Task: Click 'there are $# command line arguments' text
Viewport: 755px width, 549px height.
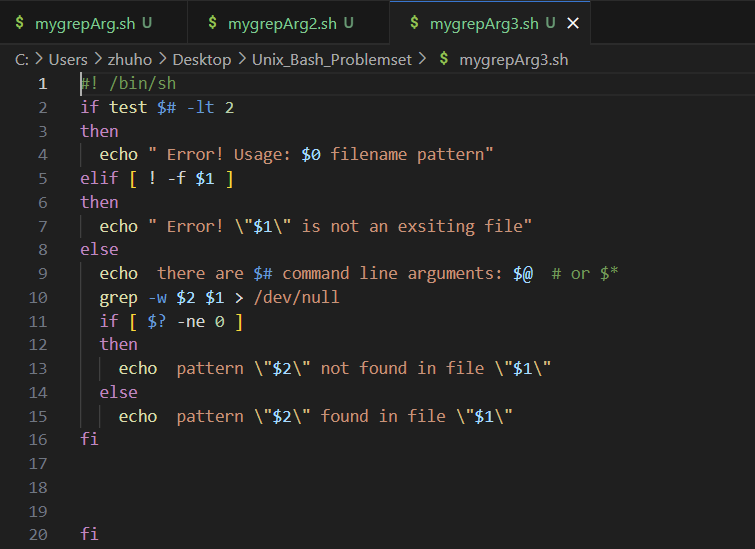Action: [x=325, y=274]
